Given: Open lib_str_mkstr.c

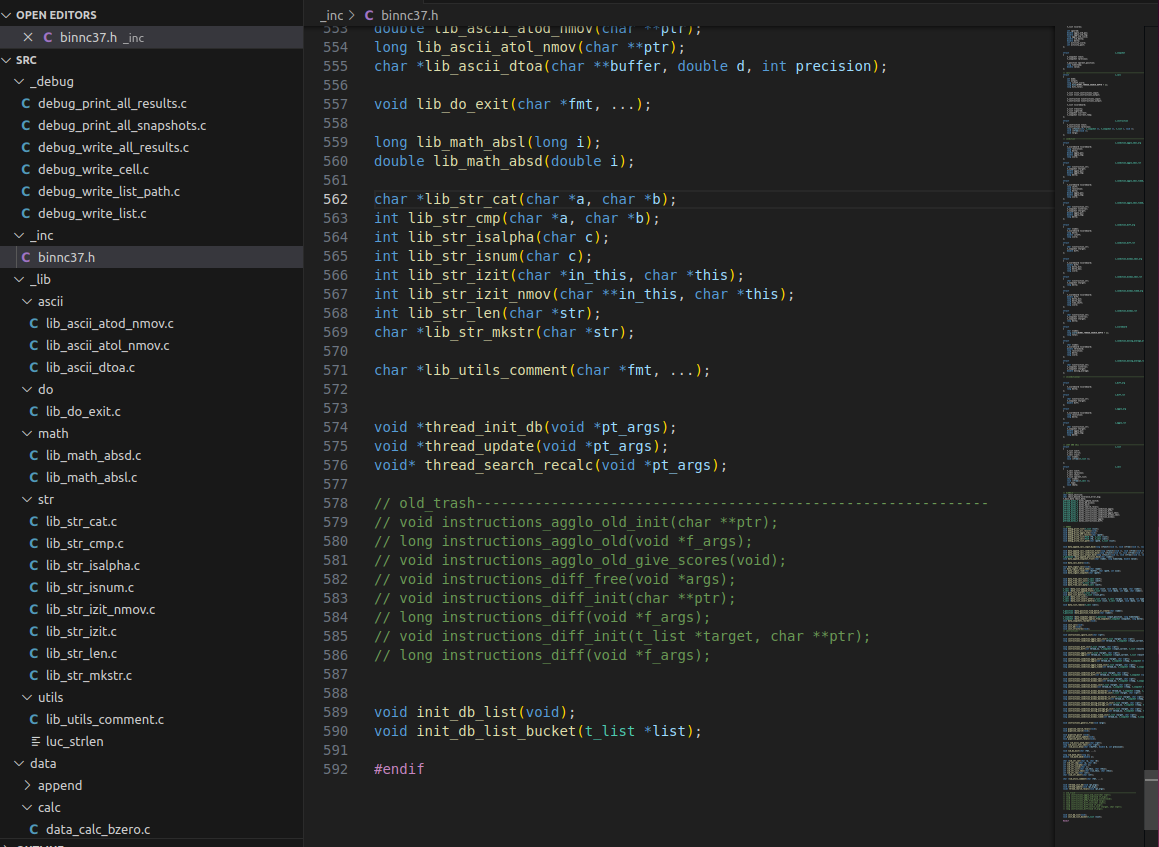Looking at the screenshot, I should pyautogui.click(x=89, y=676).
